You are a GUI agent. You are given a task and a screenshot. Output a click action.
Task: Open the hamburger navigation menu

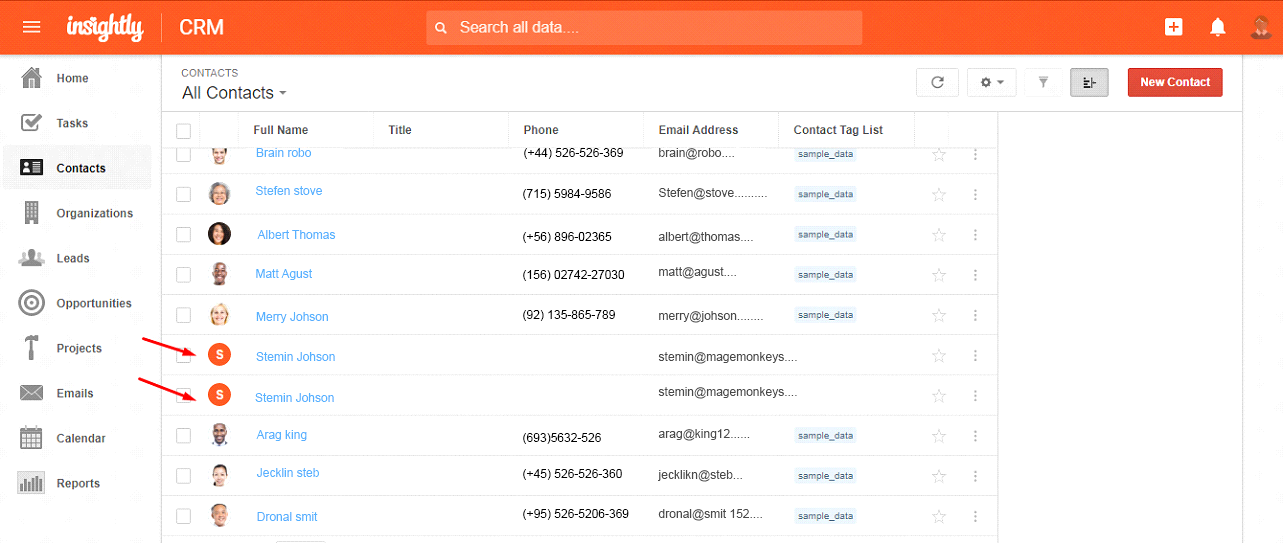click(31, 27)
